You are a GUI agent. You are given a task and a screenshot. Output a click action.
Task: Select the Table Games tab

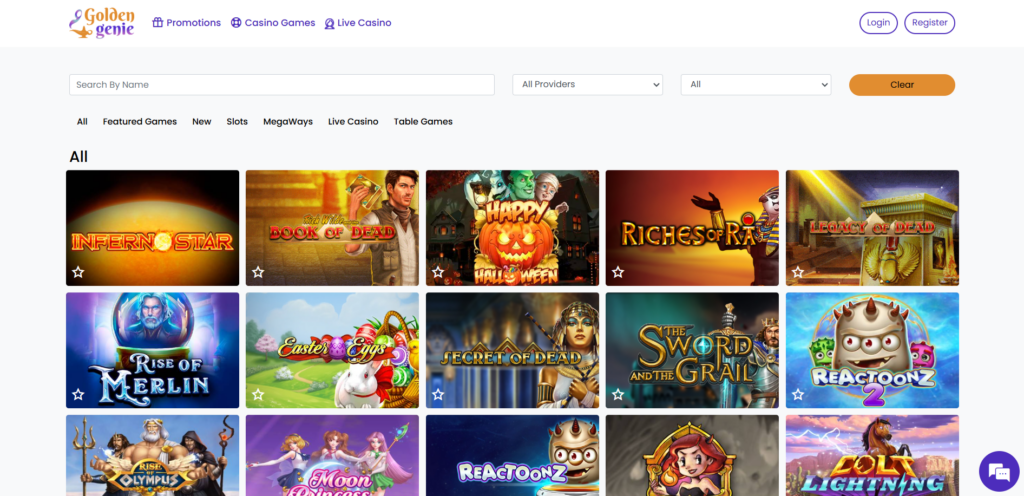click(x=423, y=122)
